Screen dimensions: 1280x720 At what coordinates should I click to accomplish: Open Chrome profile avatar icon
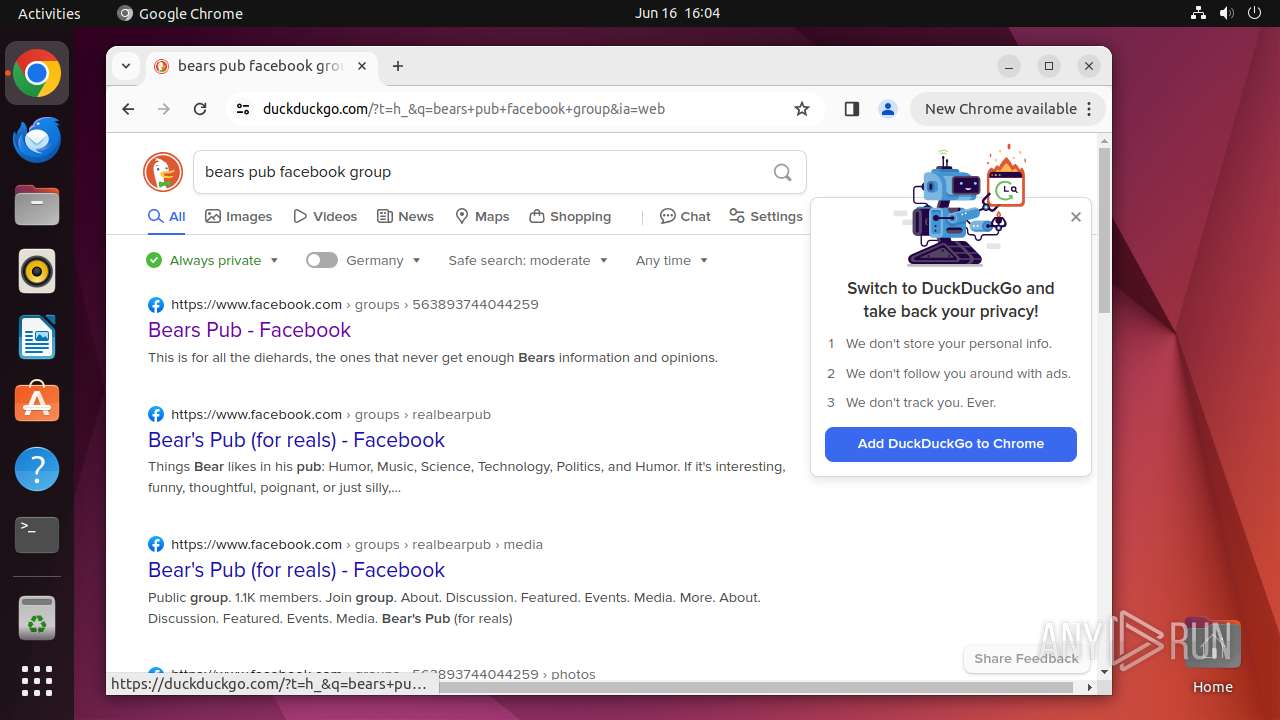pyautogui.click(x=887, y=109)
